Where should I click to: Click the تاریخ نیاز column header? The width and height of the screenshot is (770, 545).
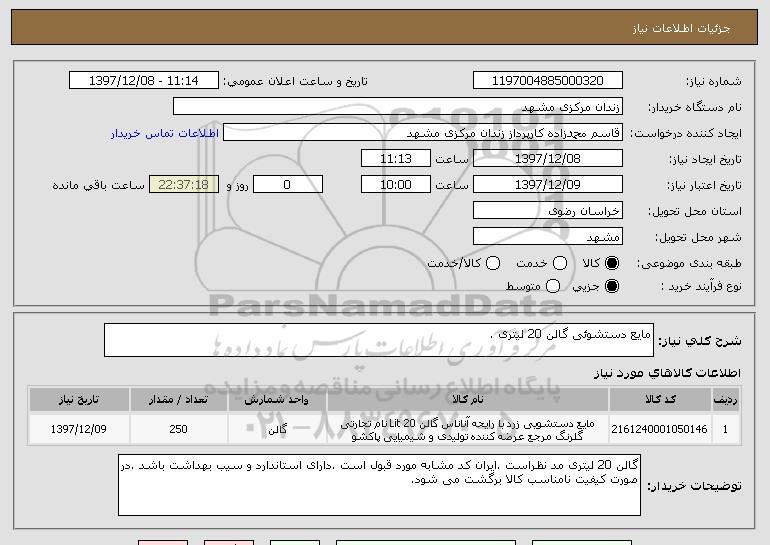[x=79, y=400]
